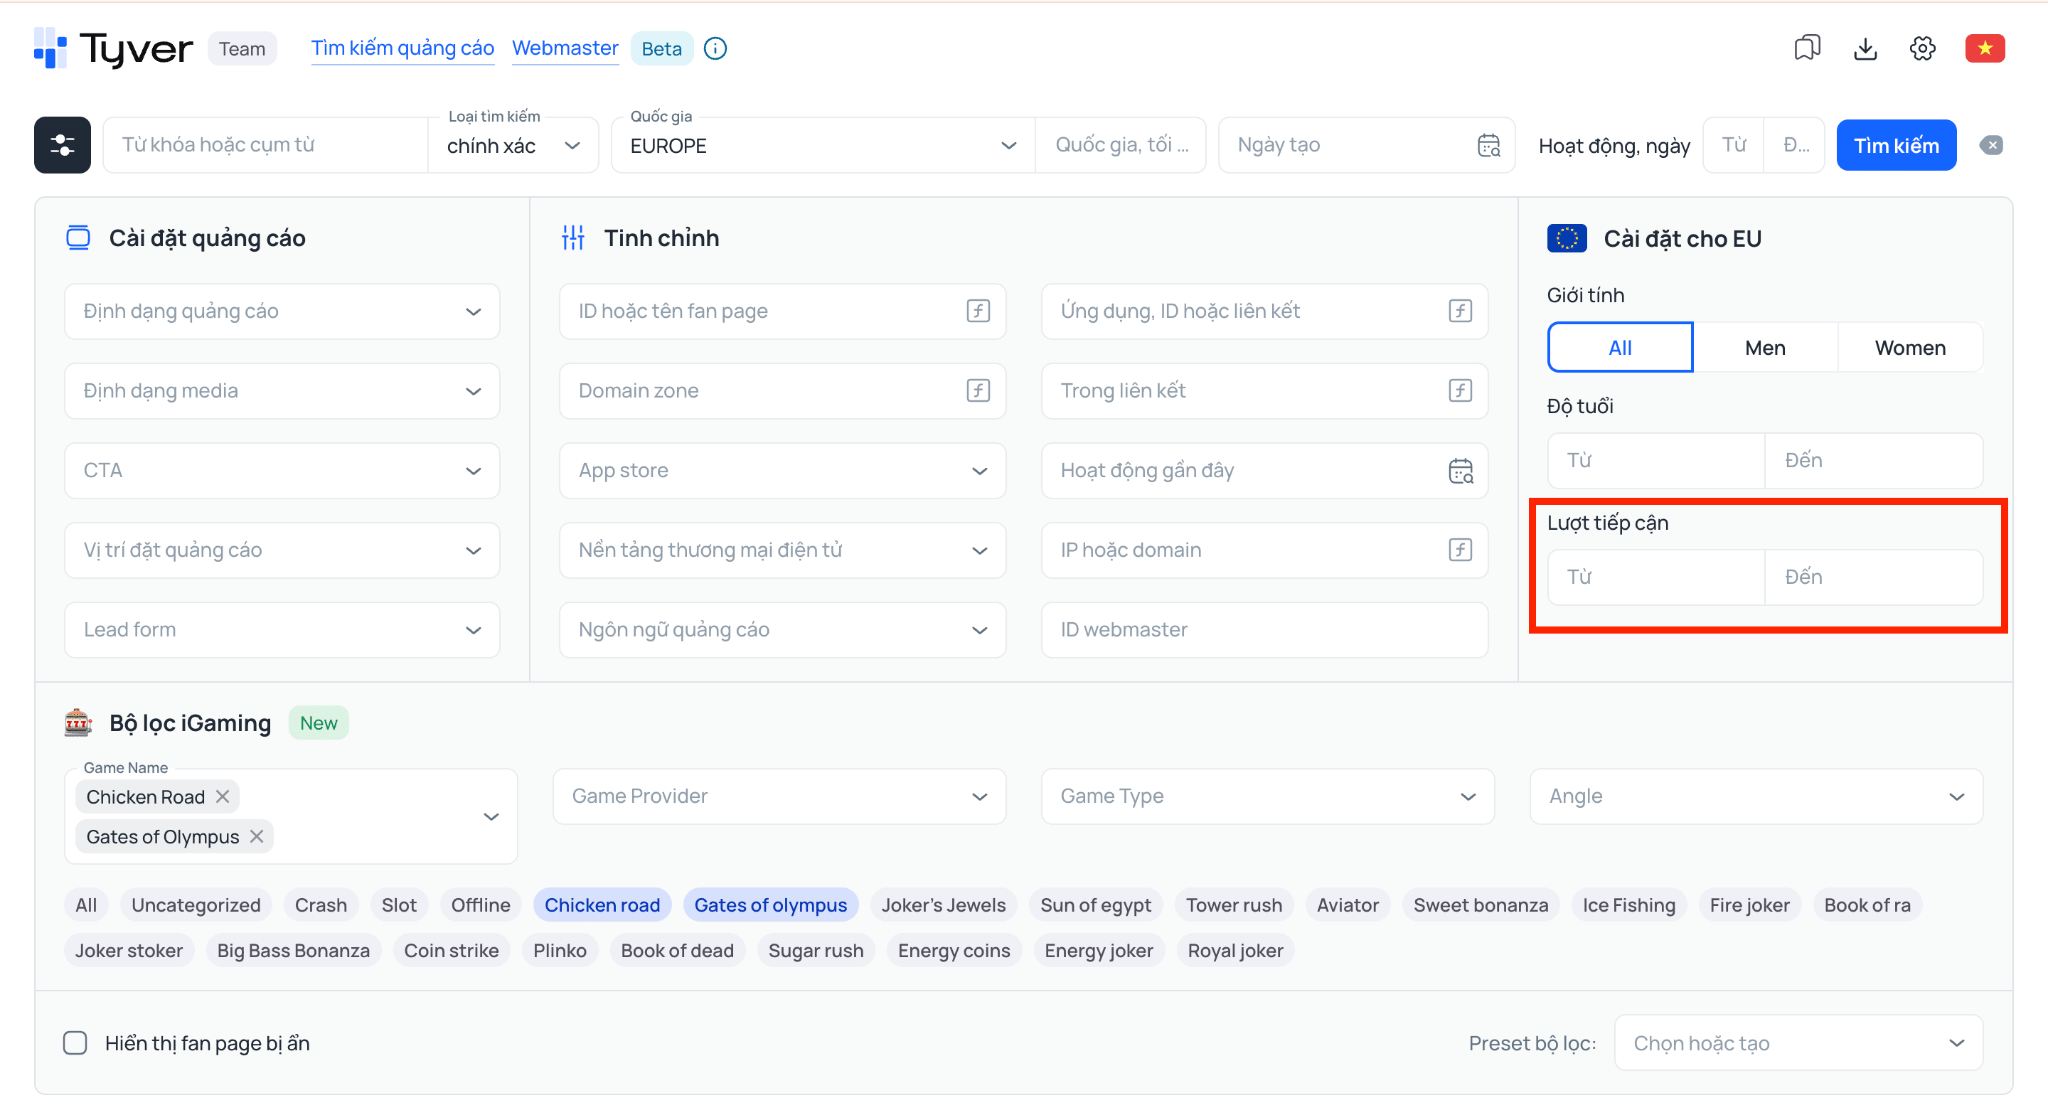Open the settings gear icon
This screenshot has height=1106, width=2048.
[x=1923, y=48]
